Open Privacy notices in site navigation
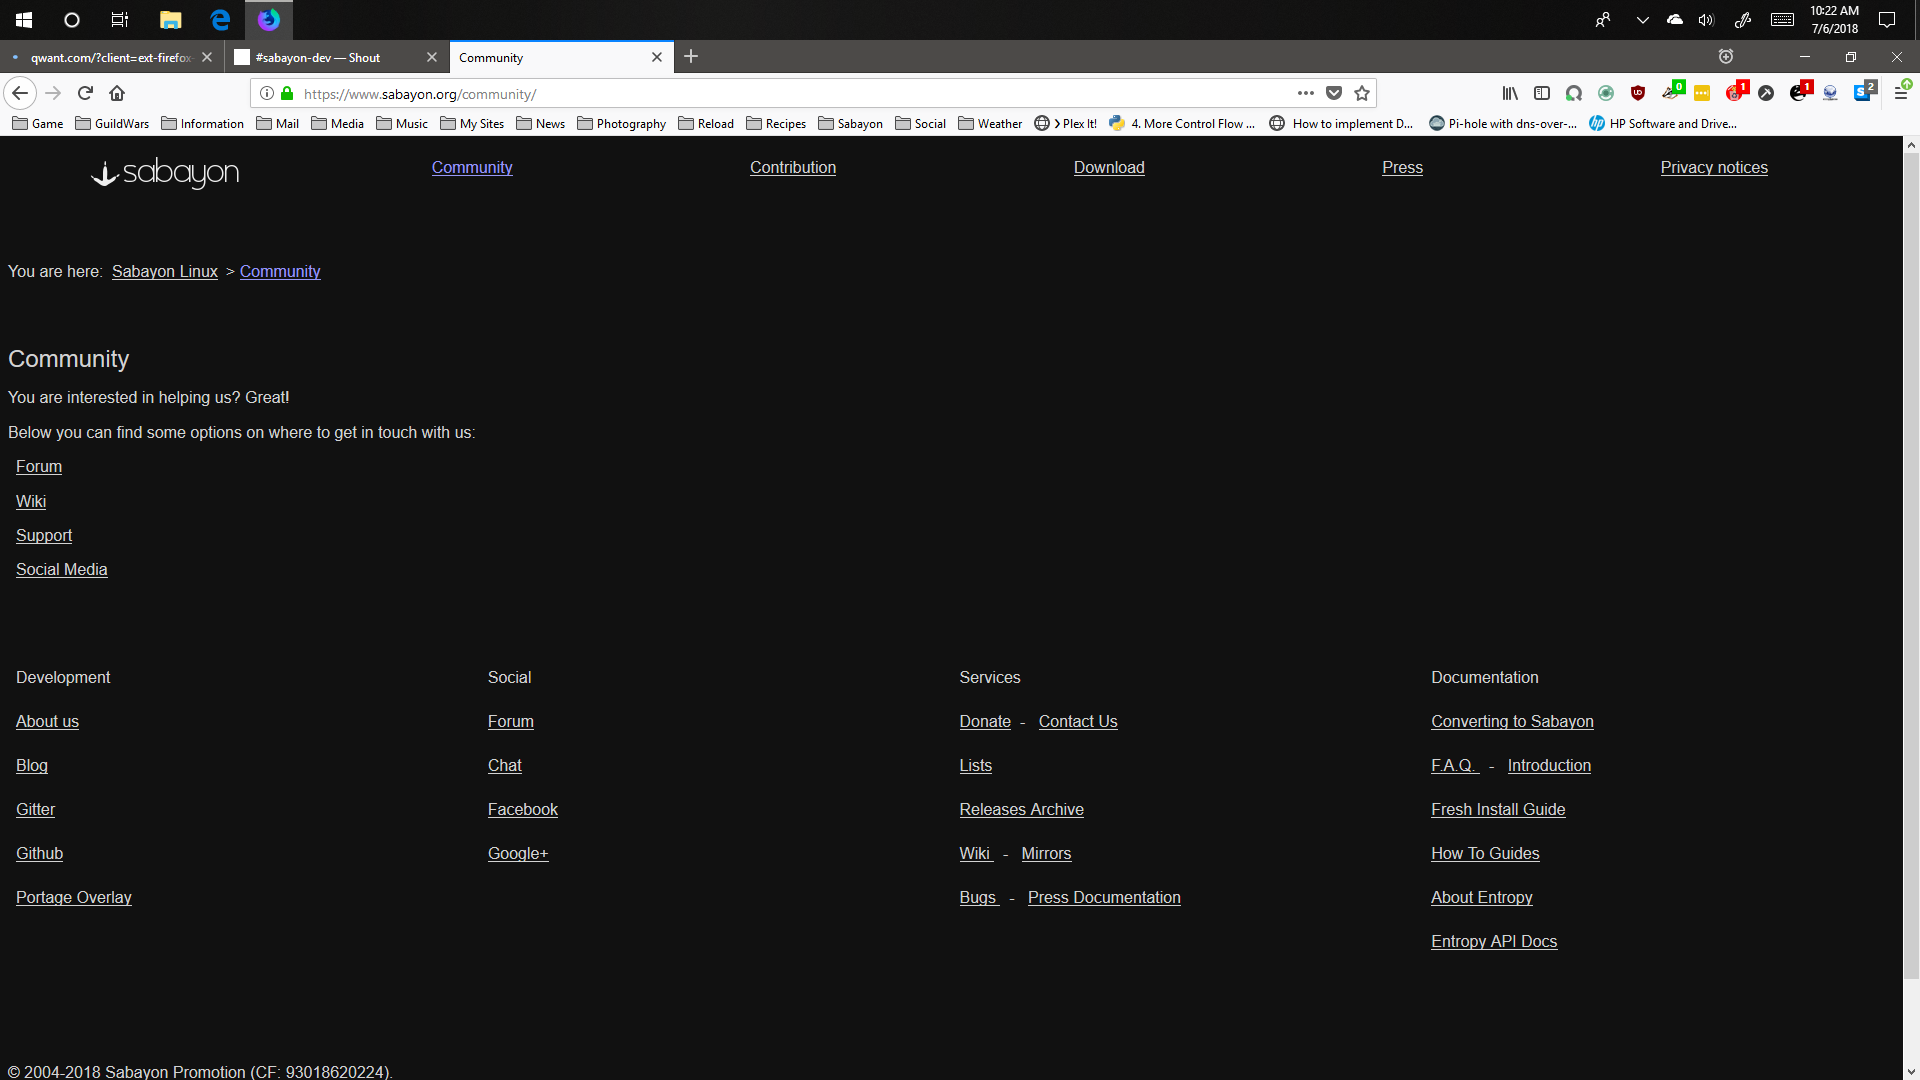The width and height of the screenshot is (1920, 1080). coord(1714,167)
